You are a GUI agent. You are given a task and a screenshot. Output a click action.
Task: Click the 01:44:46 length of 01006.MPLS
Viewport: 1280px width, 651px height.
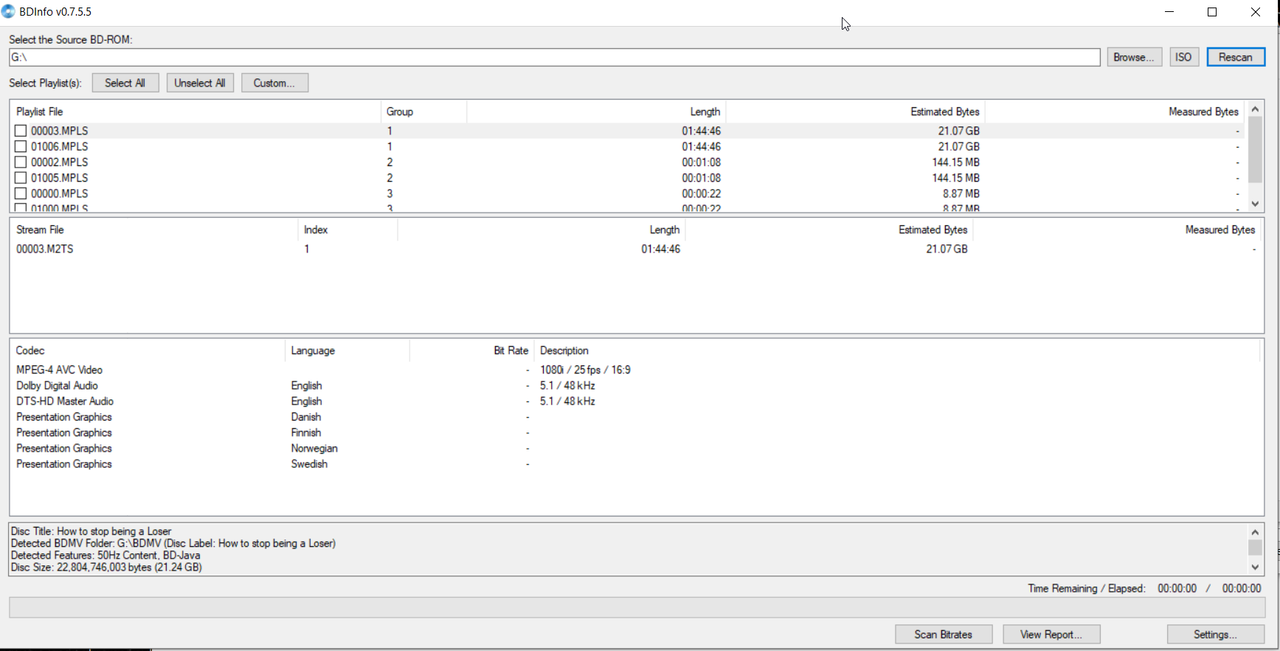[x=701, y=147]
